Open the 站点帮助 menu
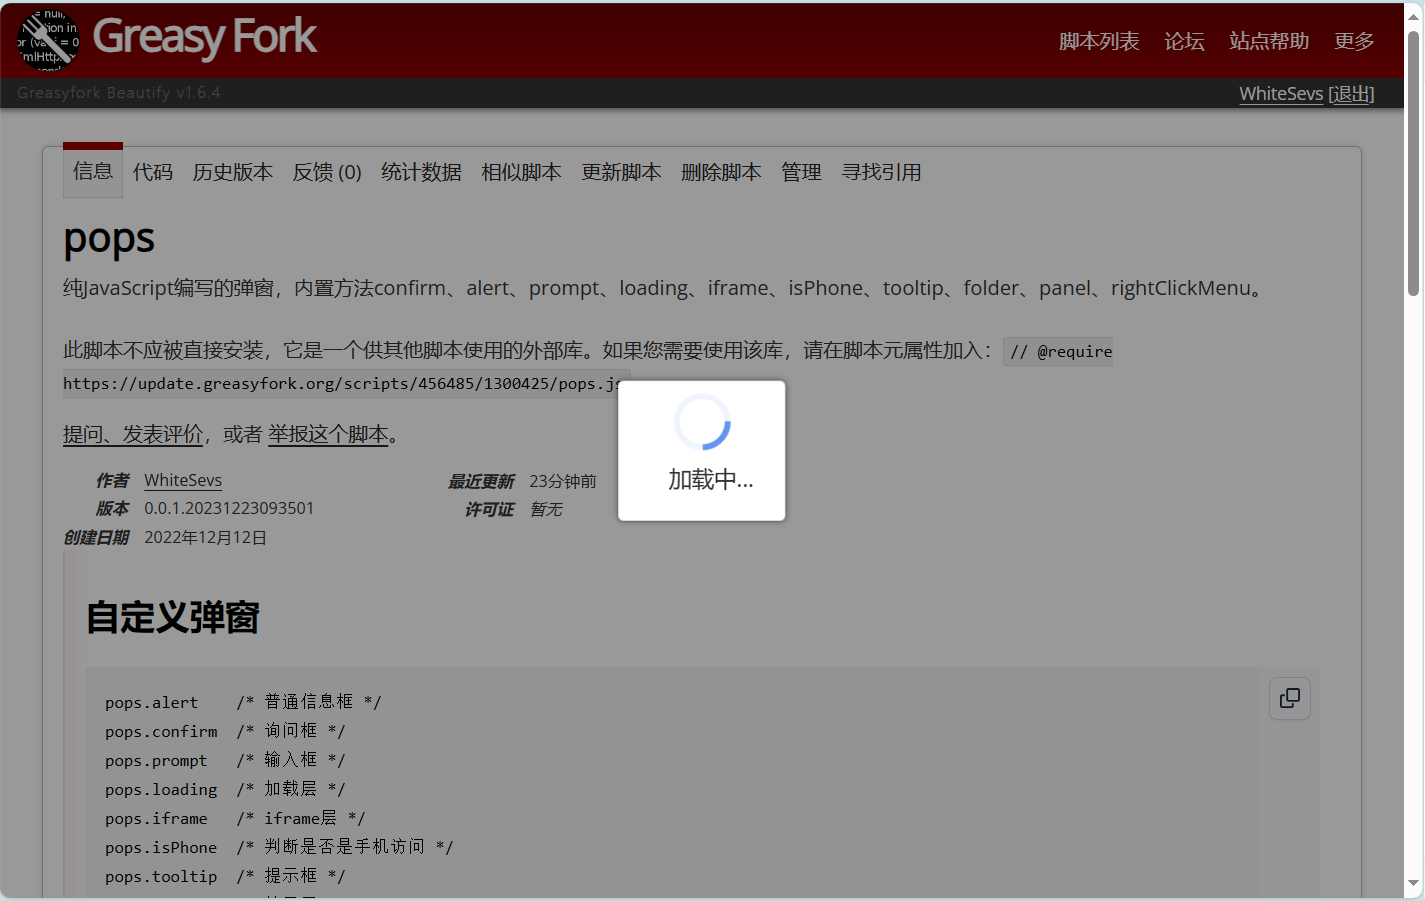Screen dimensions: 1425x901 click(x=1268, y=41)
